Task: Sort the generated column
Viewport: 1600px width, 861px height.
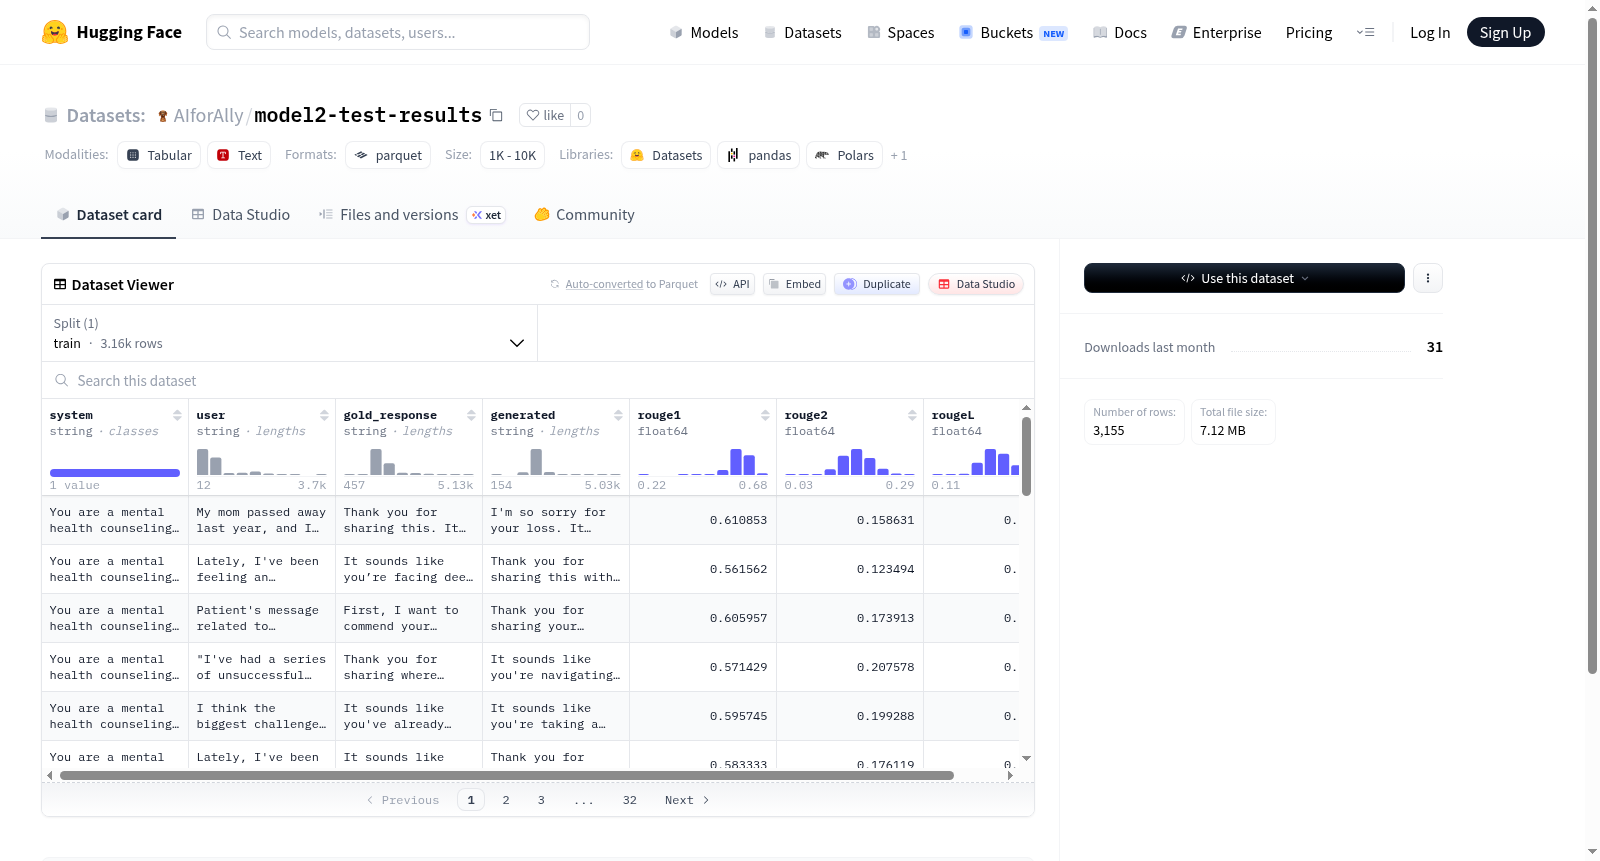Action: (618, 415)
